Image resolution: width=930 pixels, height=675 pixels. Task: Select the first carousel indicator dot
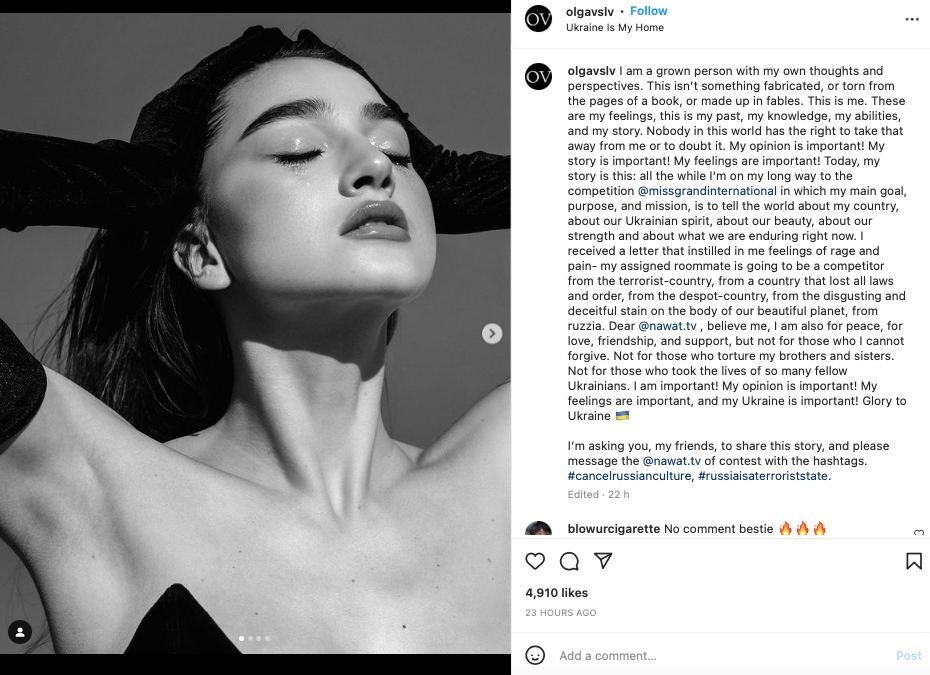(241, 638)
